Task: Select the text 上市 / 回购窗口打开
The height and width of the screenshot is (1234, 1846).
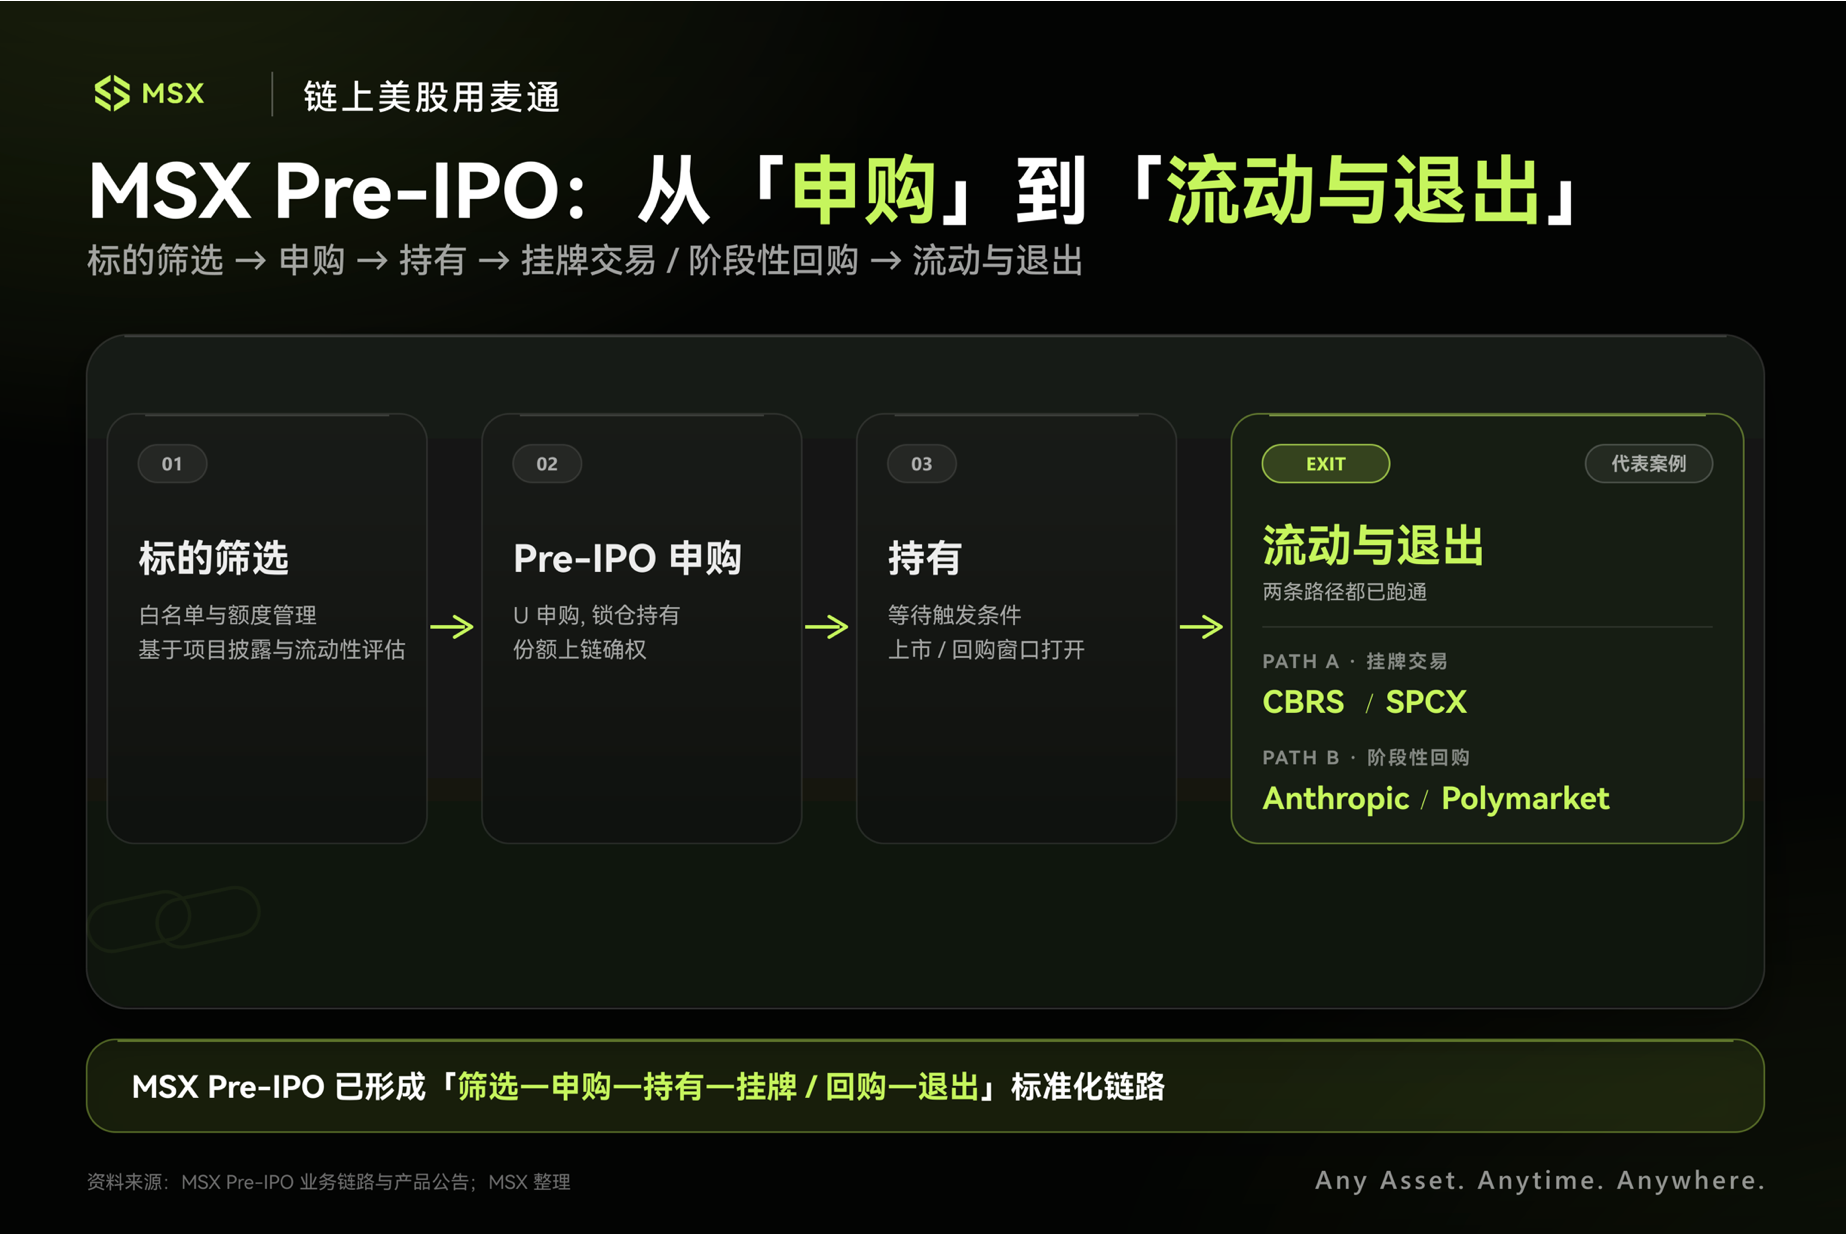Action: click(x=986, y=650)
